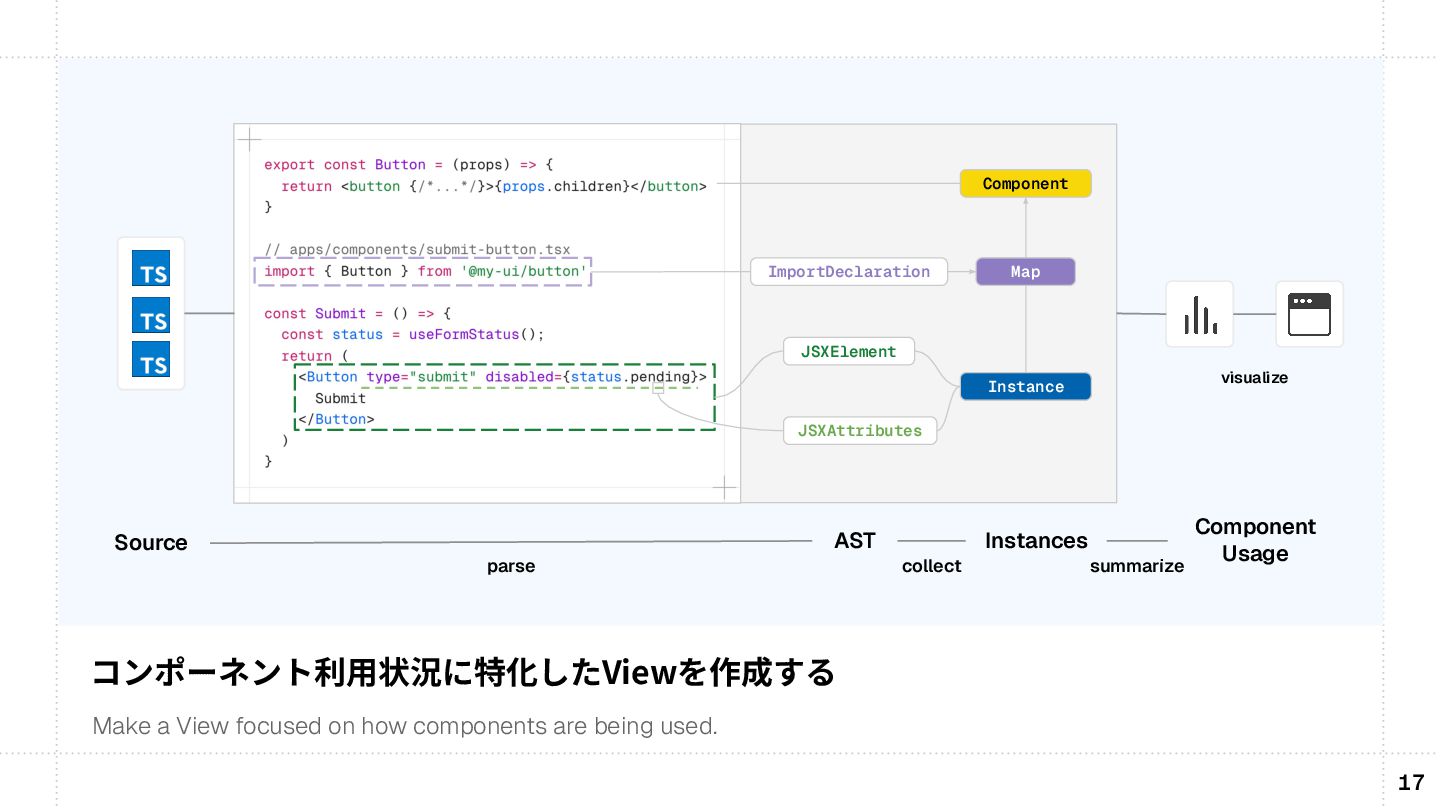This screenshot has width=1440, height=810.
Task: Select the blue Instance node
Action: pos(1025,387)
